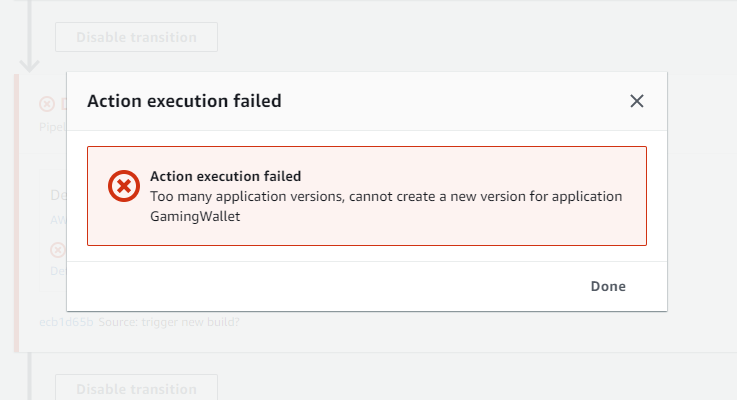Image resolution: width=737 pixels, height=400 pixels.
Task: Click the upper Disable transition button
Action: (x=136, y=37)
